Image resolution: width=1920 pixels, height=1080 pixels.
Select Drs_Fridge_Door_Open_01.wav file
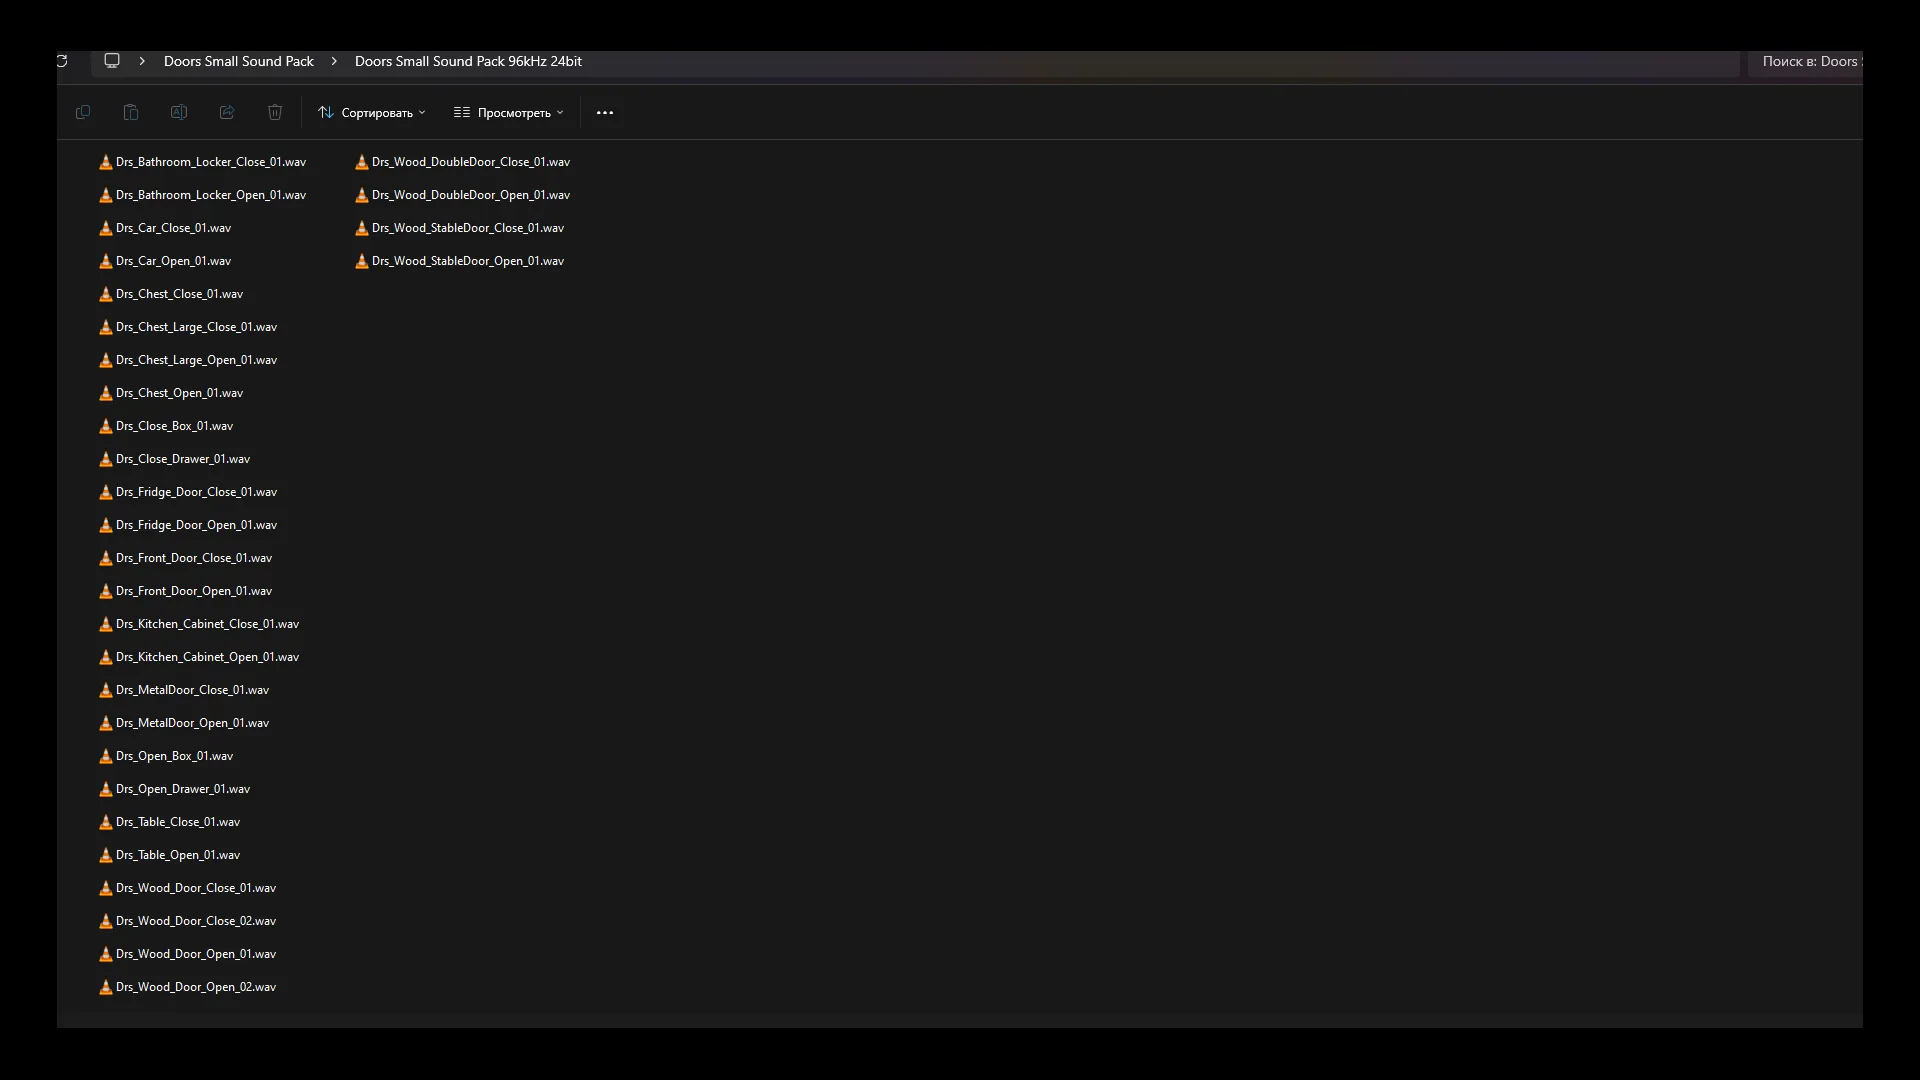click(196, 525)
